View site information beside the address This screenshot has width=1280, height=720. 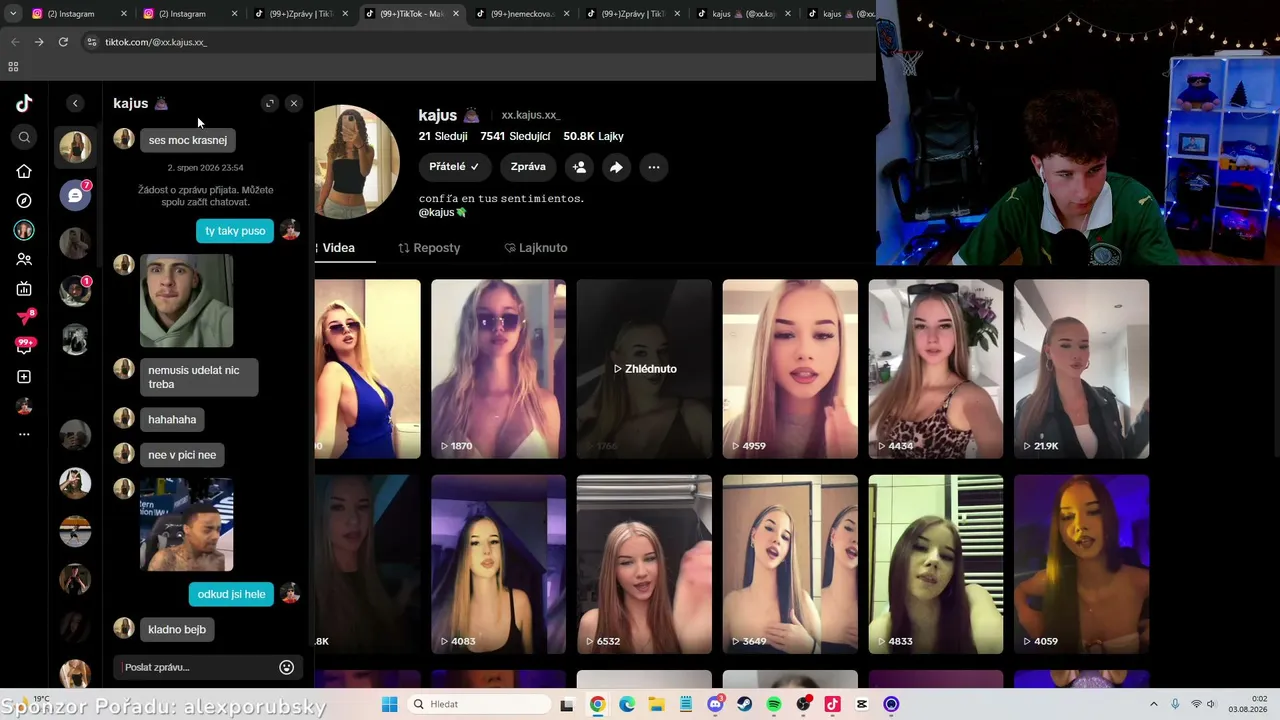tap(91, 42)
